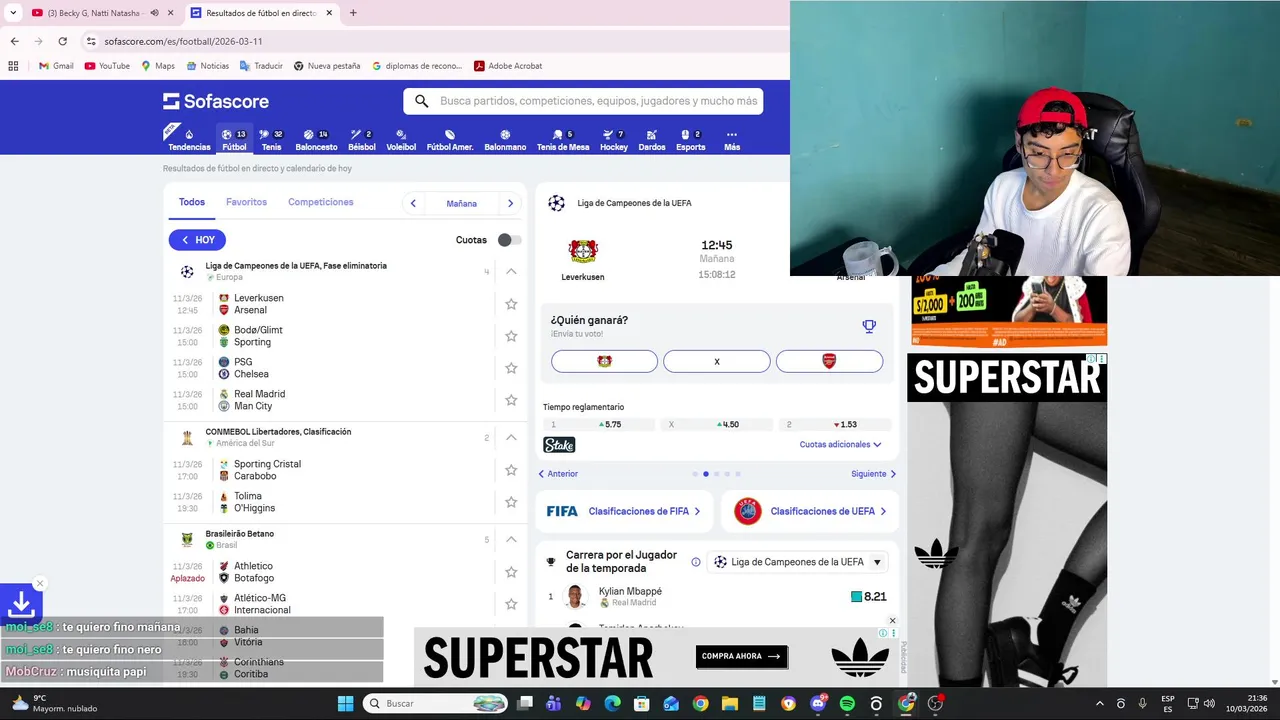Click the browser address bar
1280x720 pixels.
(x=430, y=41)
